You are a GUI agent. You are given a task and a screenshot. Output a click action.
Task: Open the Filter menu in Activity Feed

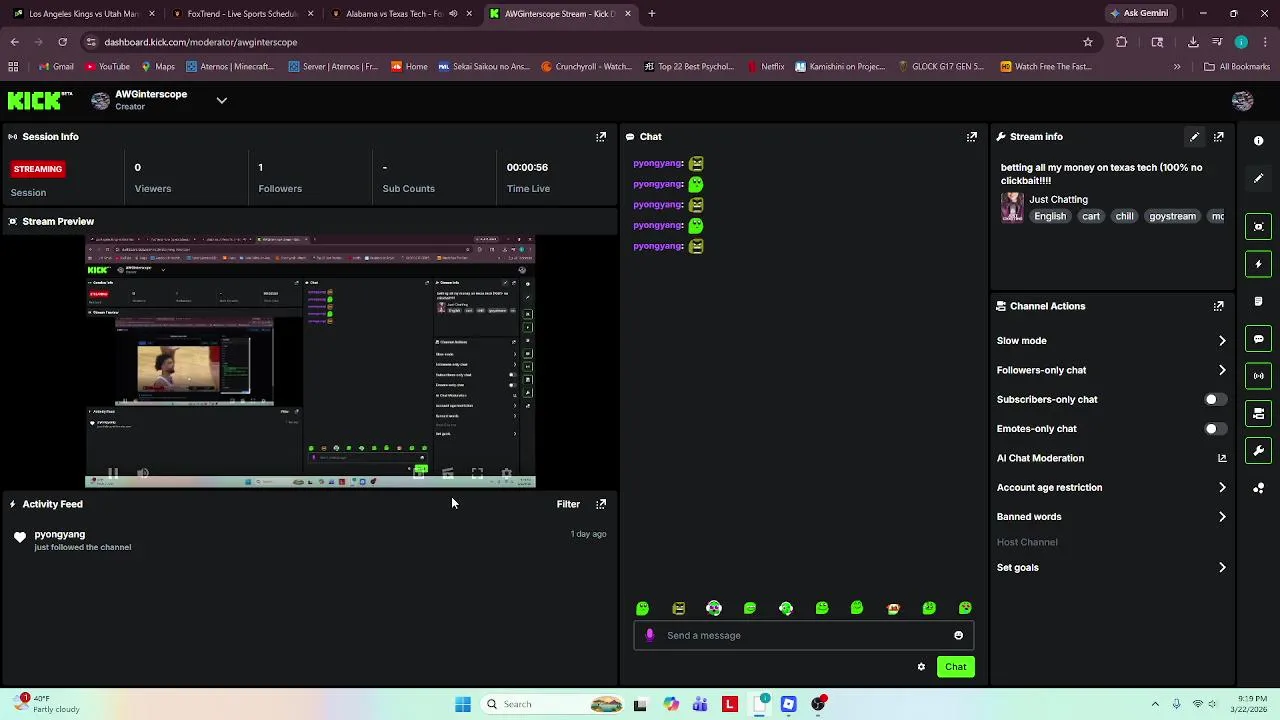click(568, 504)
